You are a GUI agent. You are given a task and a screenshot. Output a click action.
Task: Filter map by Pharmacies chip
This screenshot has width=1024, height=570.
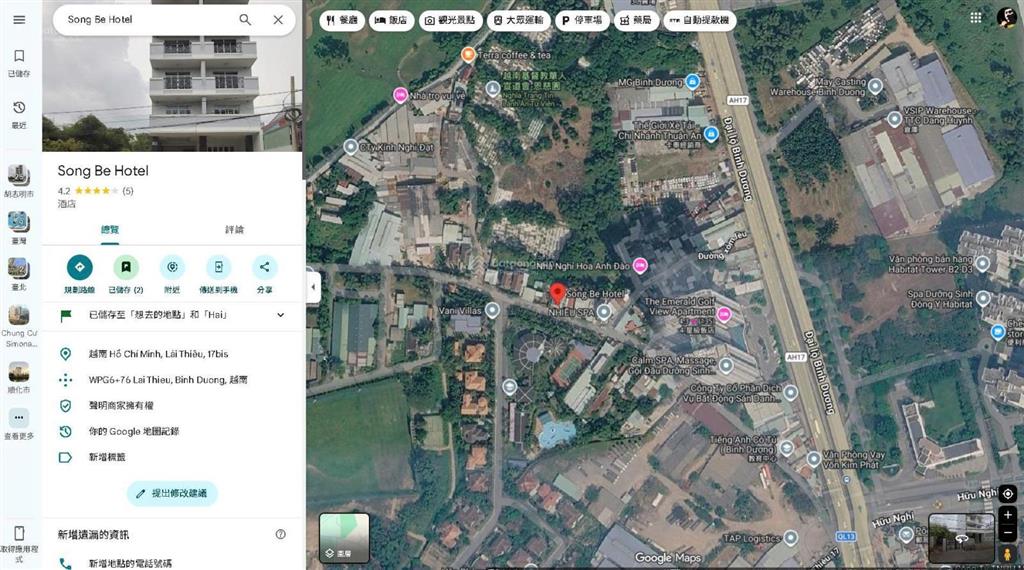pos(636,20)
